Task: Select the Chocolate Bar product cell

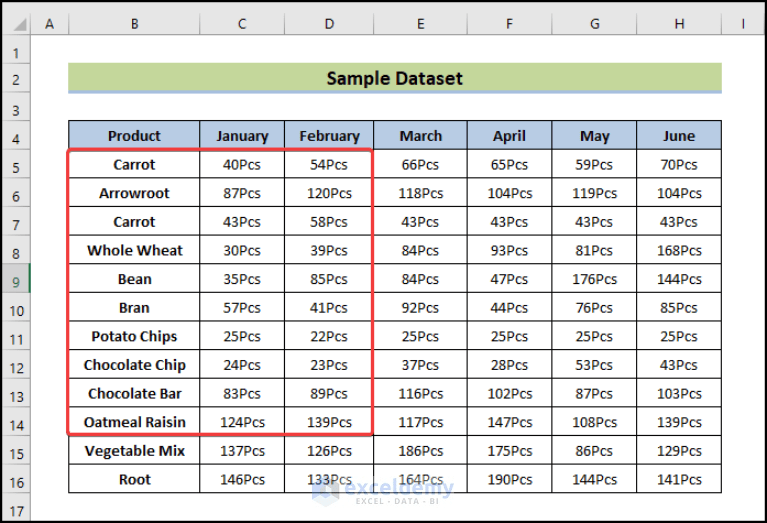Action: (x=134, y=393)
